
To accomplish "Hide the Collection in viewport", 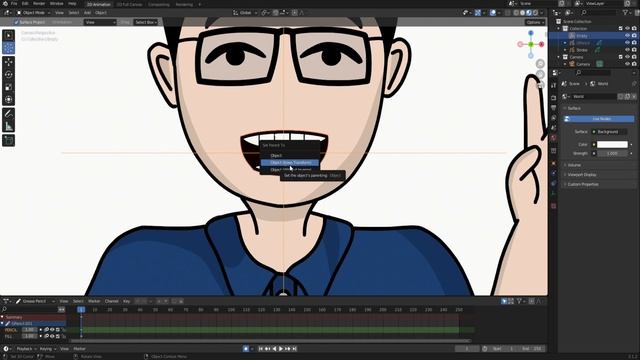I will tap(627, 29).
